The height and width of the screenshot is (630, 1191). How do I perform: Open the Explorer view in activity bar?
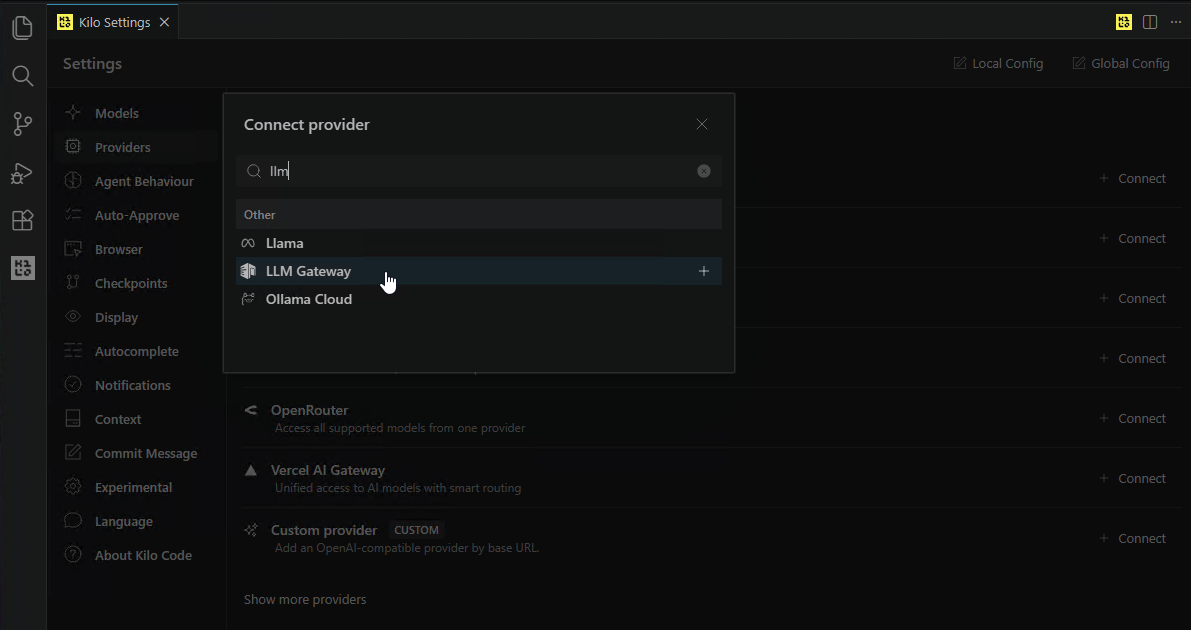[23, 28]
